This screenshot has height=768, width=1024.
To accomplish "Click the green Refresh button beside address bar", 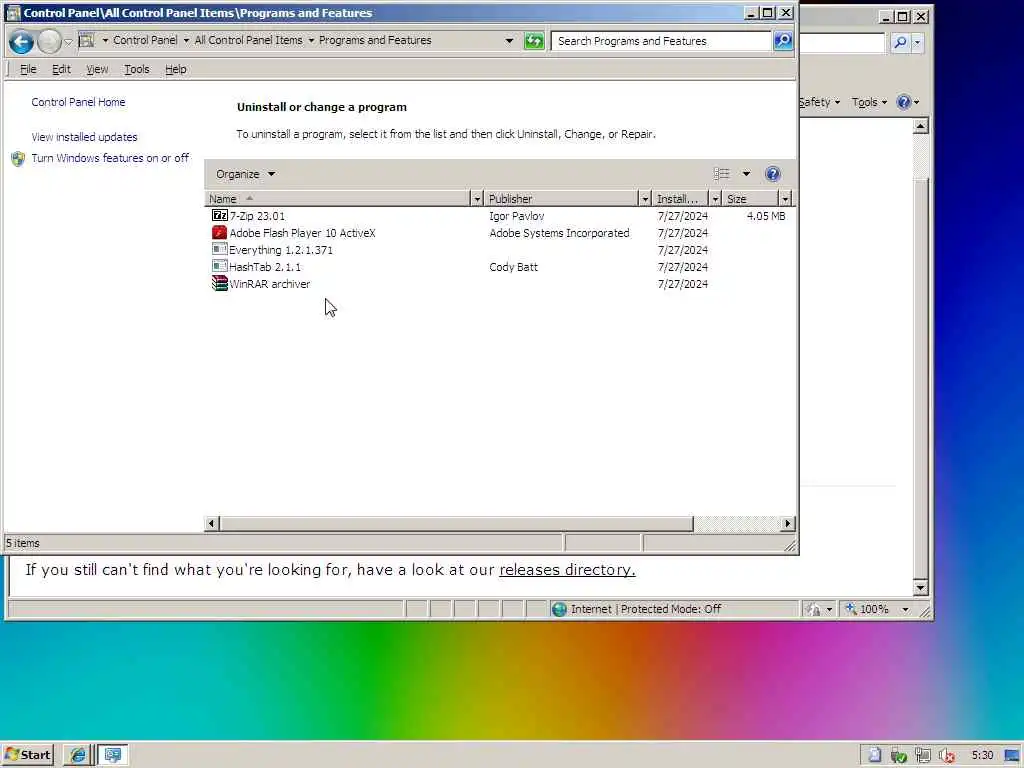I will [534, 41].
